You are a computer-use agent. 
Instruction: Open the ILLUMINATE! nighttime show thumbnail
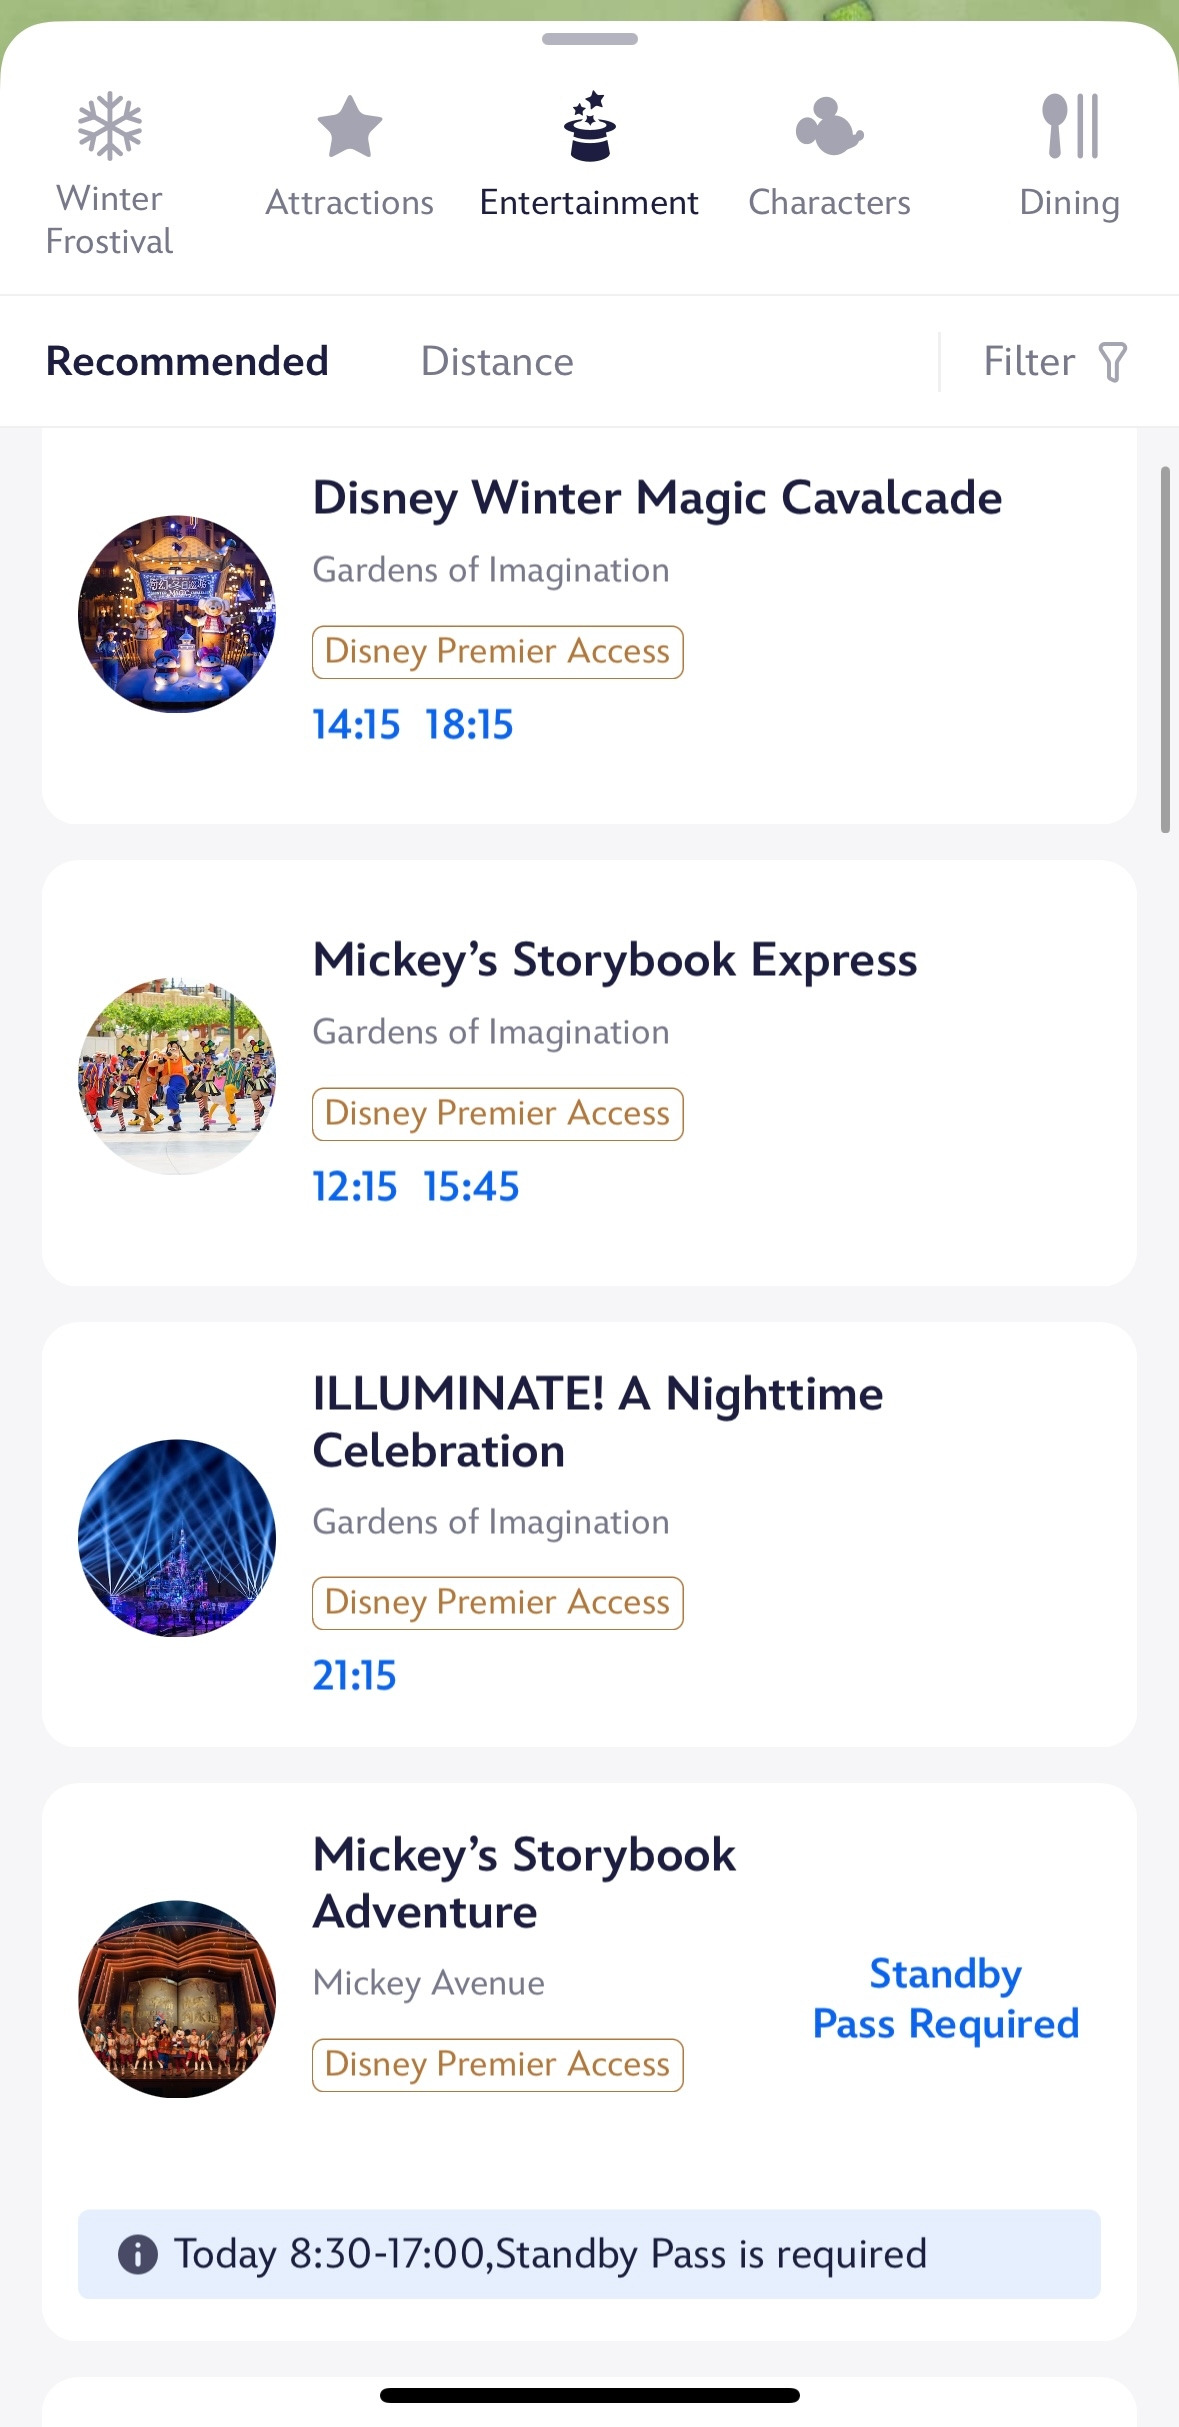(x=177, y=1537)
